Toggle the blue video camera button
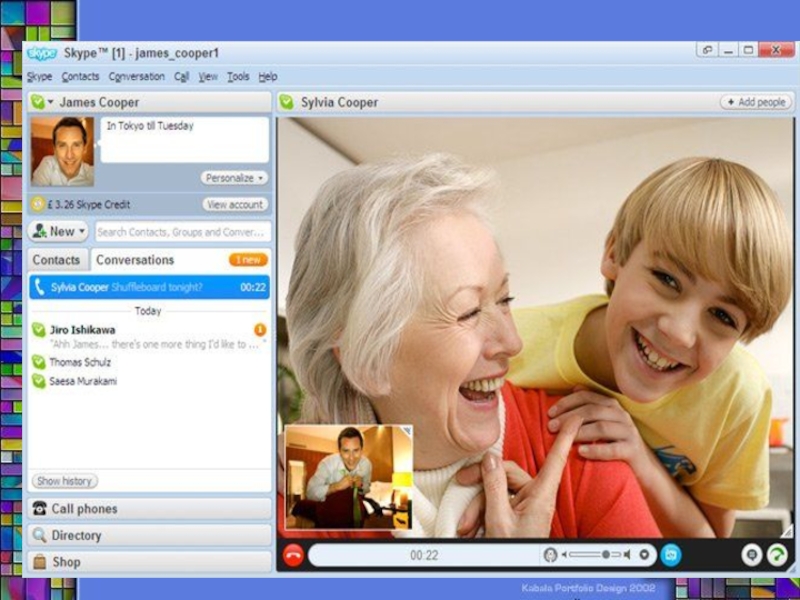This screenshot has width=800, height=600. (670, 555)
